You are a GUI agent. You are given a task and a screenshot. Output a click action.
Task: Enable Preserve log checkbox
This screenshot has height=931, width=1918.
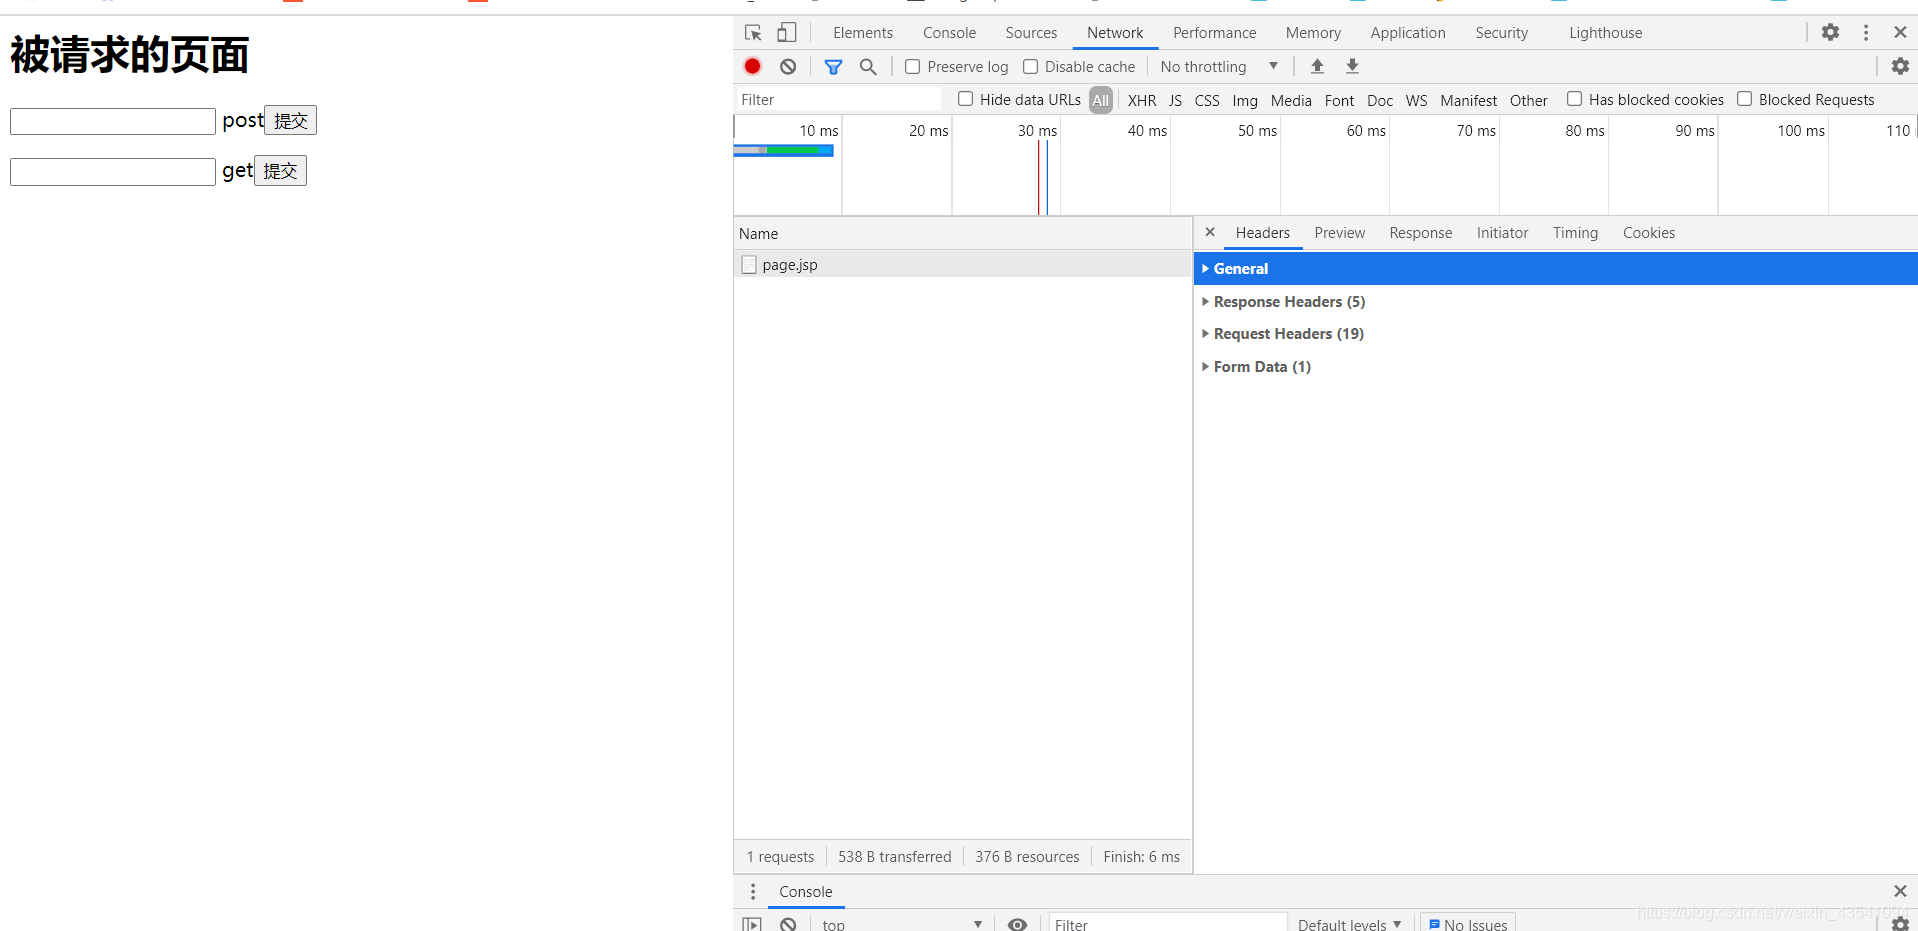(912, 66)
